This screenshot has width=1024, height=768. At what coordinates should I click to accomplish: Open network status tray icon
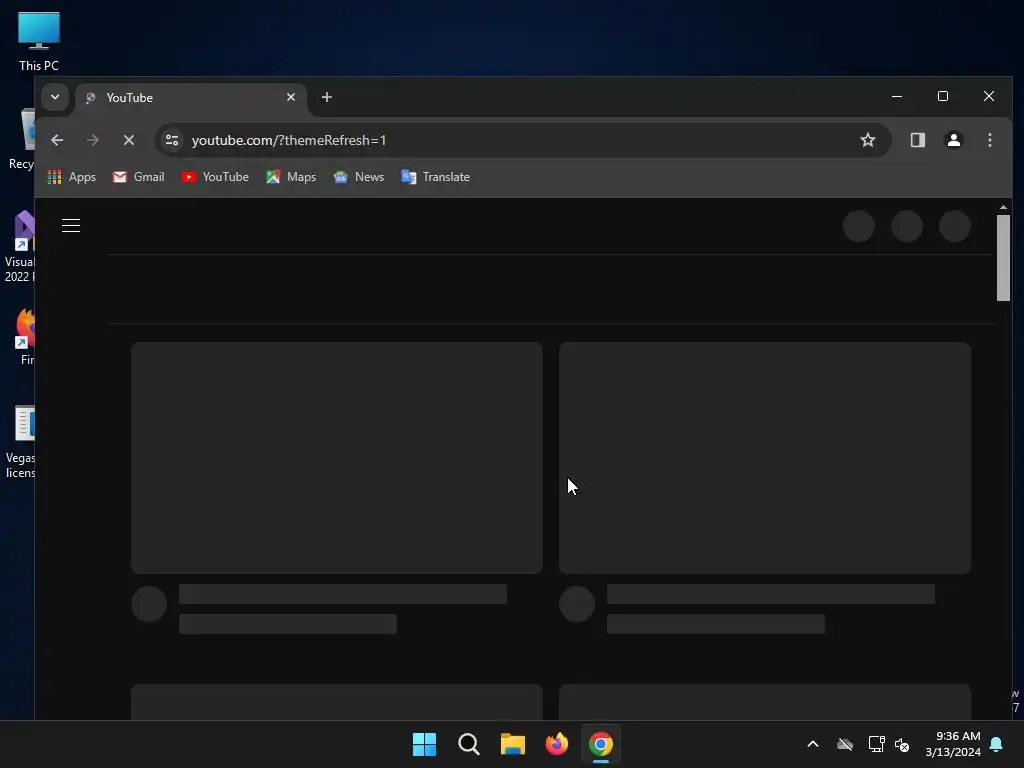pos(876,744)
